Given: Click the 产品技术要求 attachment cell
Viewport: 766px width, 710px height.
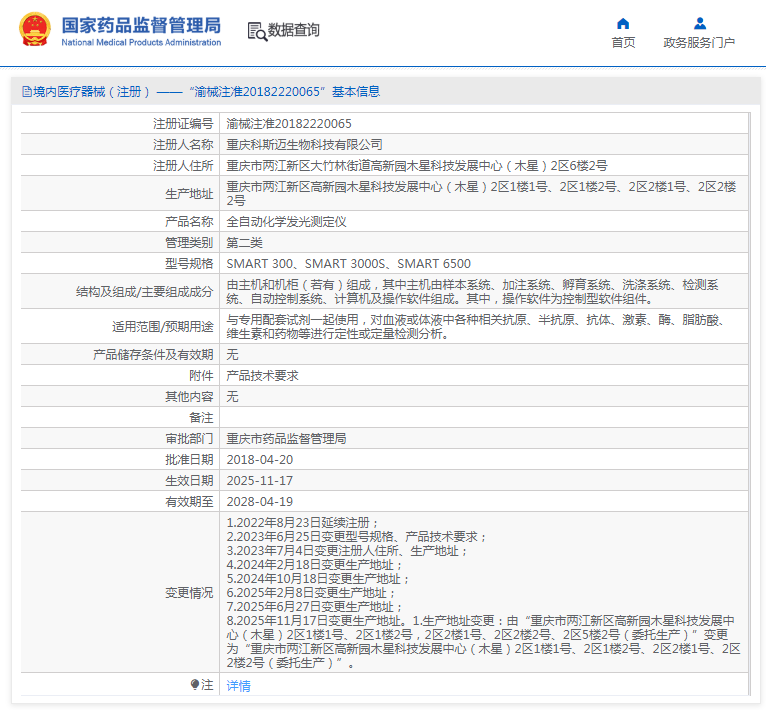Looking at the screenshot, I should click(262, 375).
